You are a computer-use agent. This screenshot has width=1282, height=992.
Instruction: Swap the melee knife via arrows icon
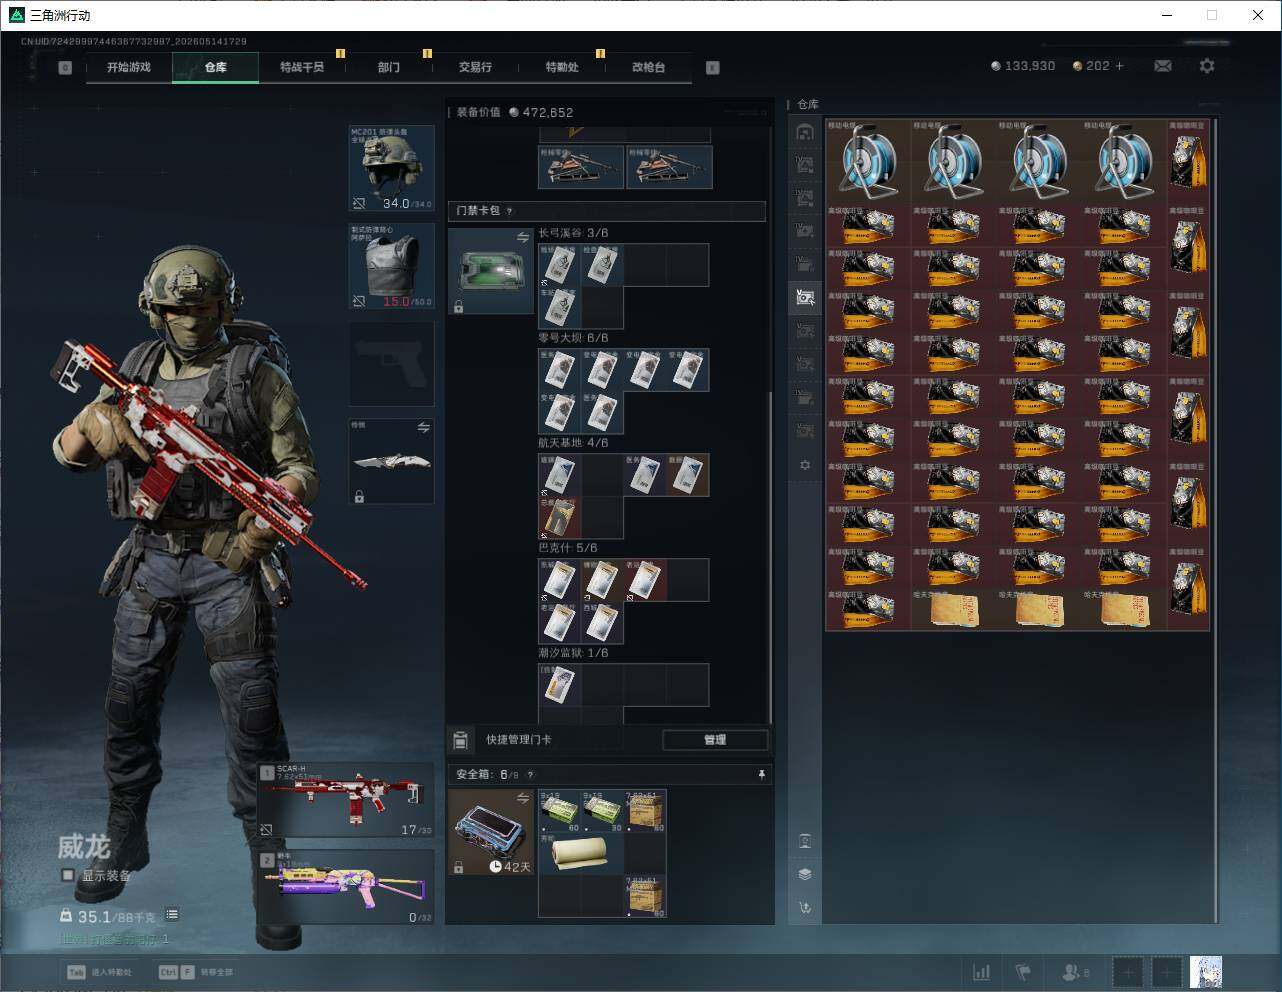tap(423, 428)
